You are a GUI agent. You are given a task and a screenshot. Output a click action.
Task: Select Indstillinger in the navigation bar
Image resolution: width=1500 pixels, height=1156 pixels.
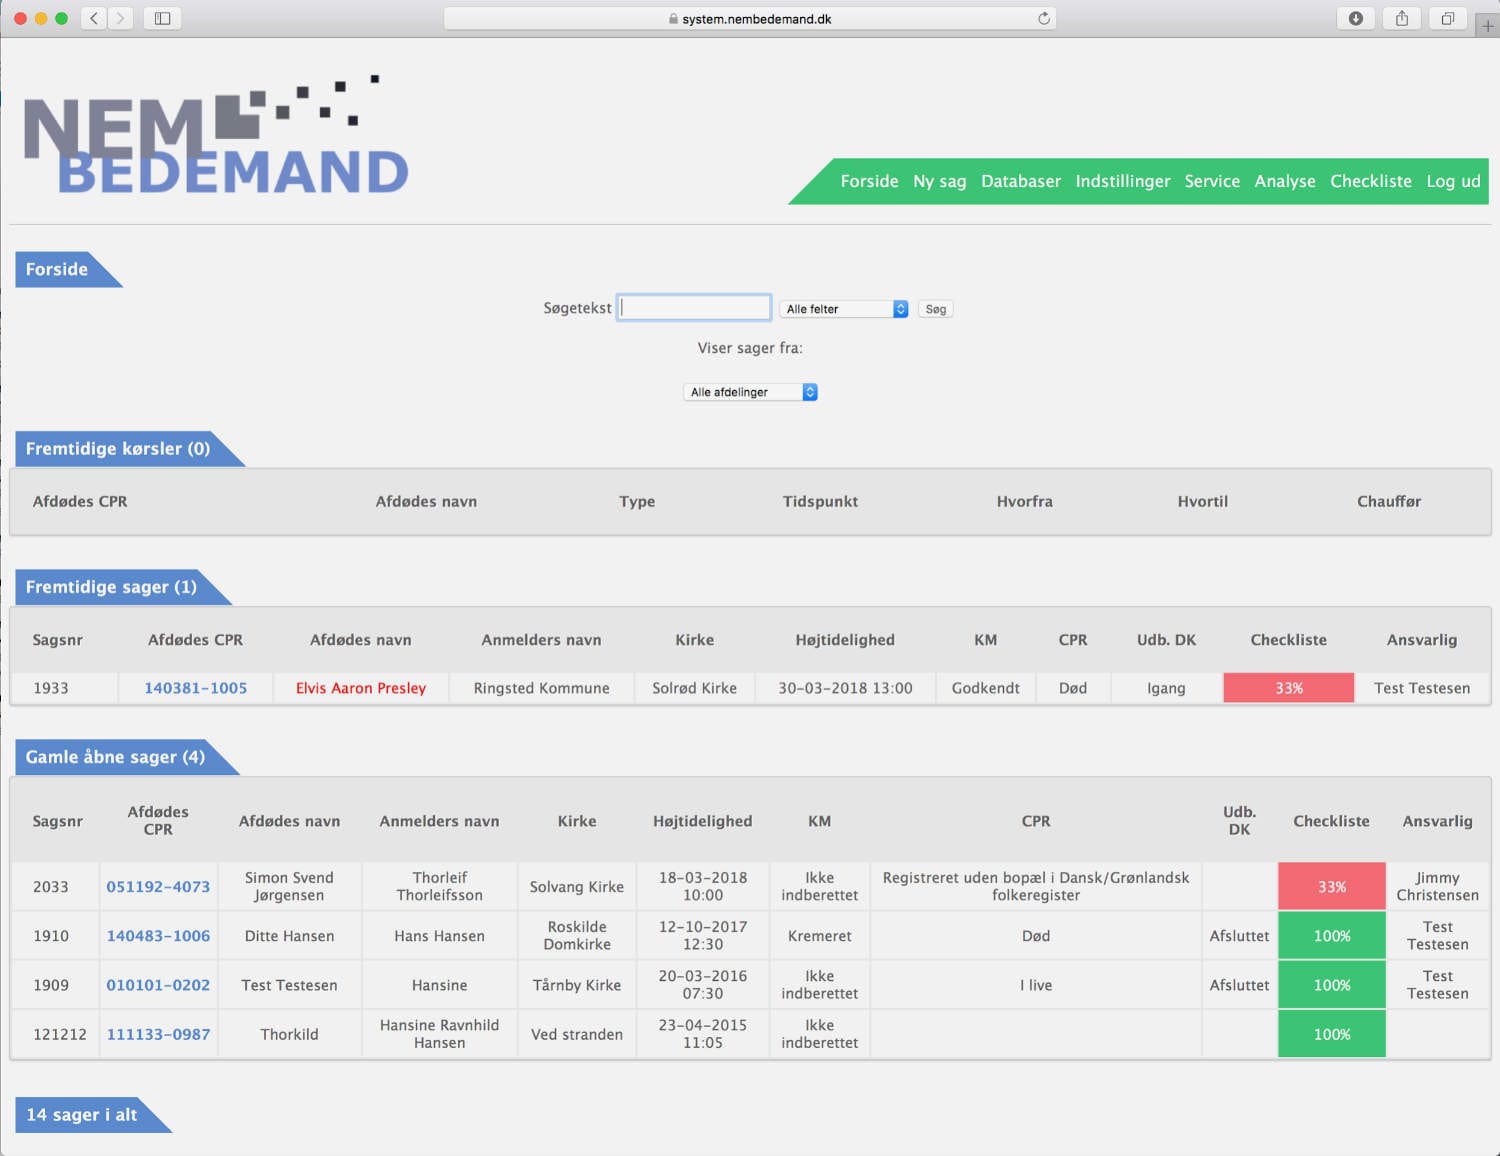coord(1122,181)
